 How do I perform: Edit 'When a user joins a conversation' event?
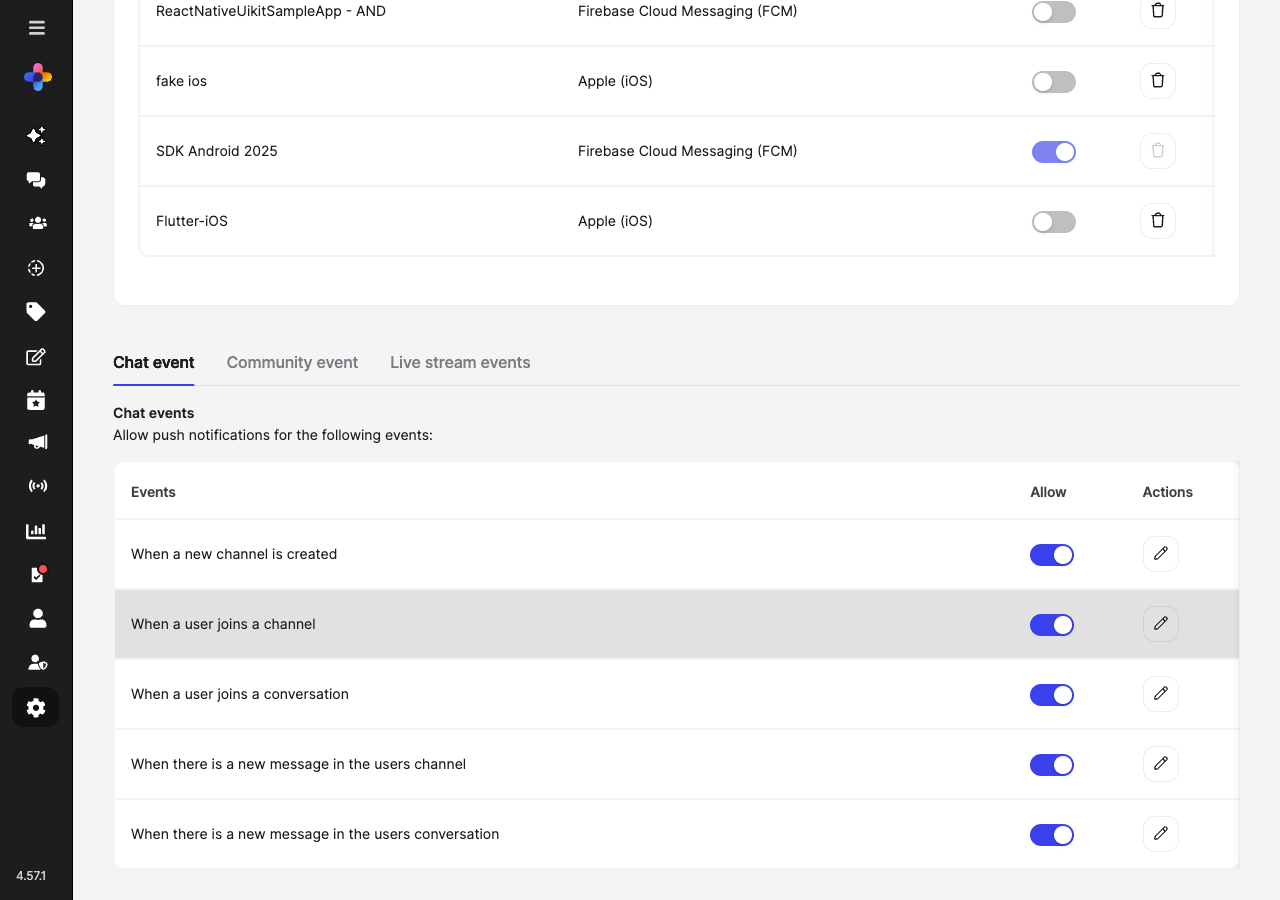tap(1160, 694)
